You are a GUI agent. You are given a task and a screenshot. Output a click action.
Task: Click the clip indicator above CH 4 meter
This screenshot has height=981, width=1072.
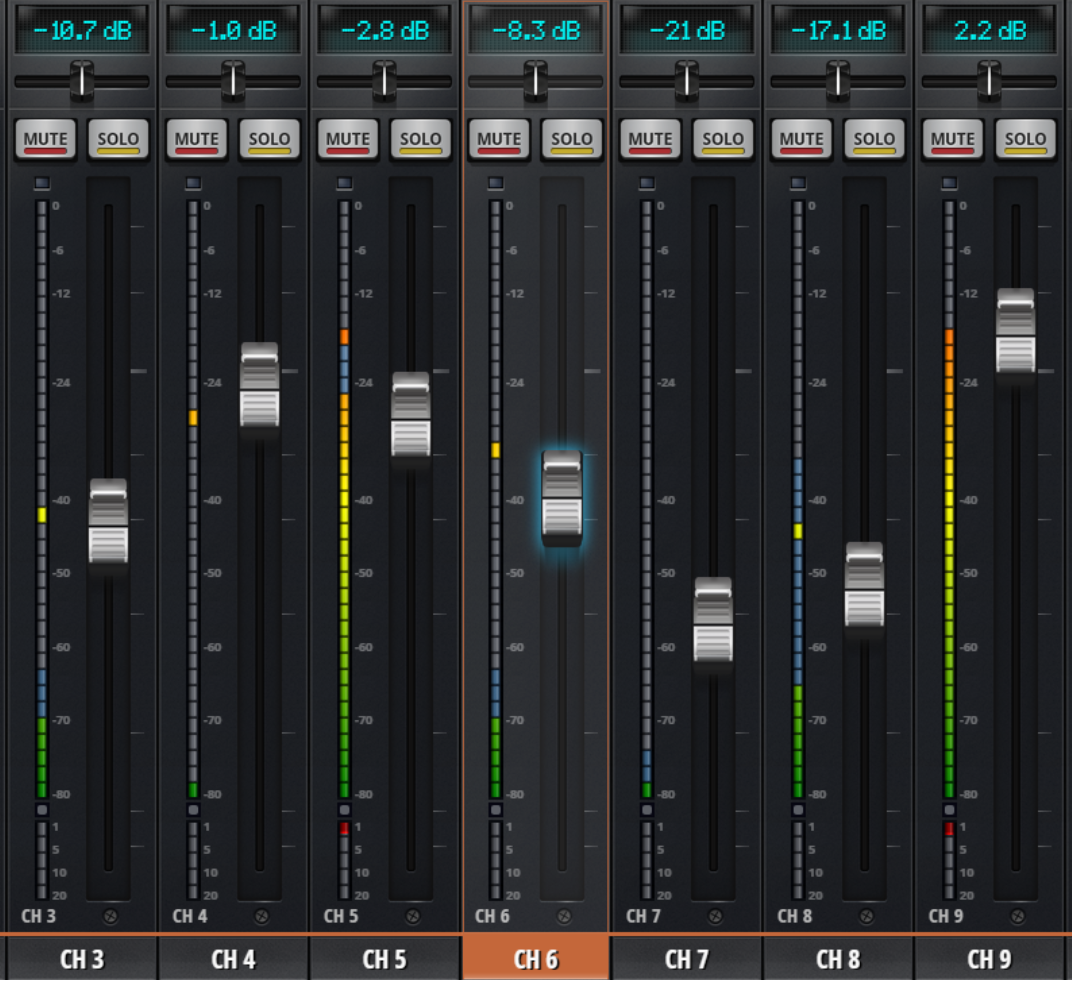pyautogui.click(x=193, y=183)
